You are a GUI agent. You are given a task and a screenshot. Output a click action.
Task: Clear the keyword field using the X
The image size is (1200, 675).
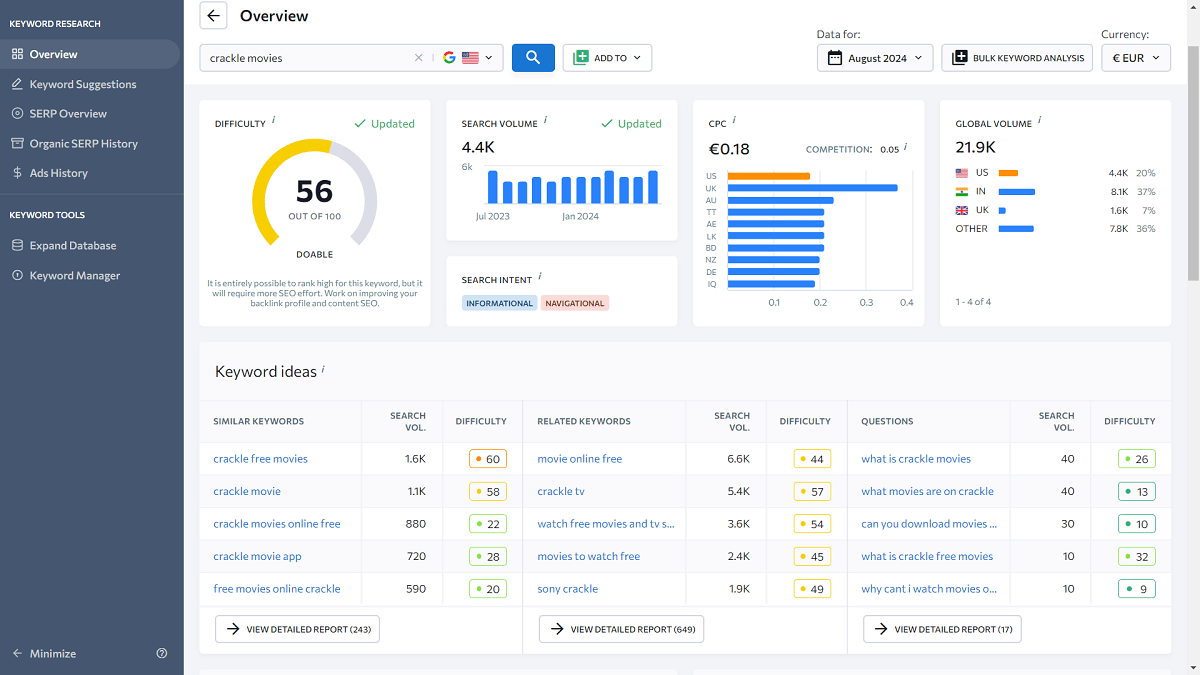click(x=418, y=58)
